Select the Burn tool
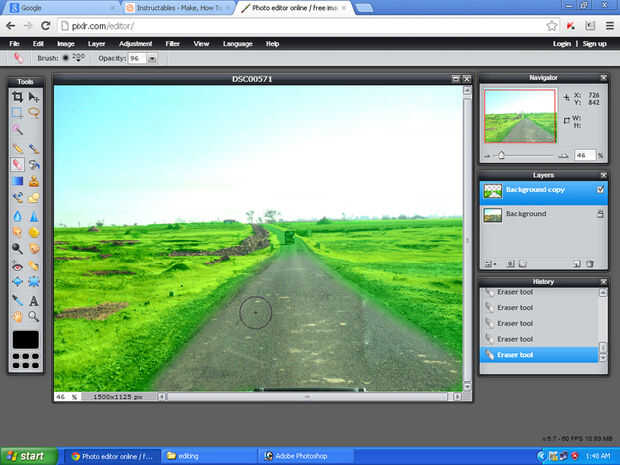 pos(34,249)
